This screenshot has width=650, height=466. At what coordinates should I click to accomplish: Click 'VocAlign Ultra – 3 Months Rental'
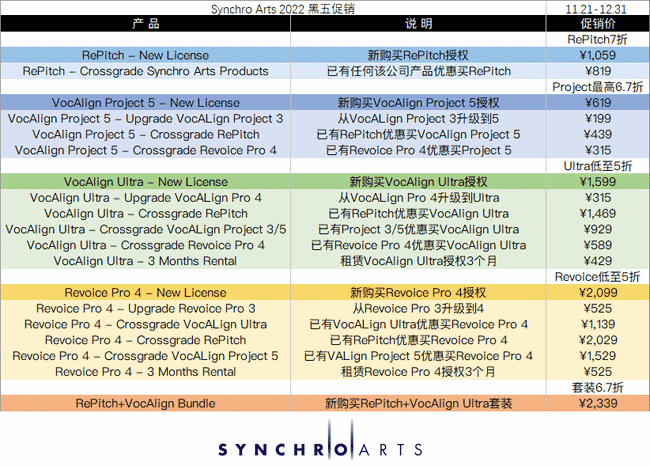(x=145, y=261)
